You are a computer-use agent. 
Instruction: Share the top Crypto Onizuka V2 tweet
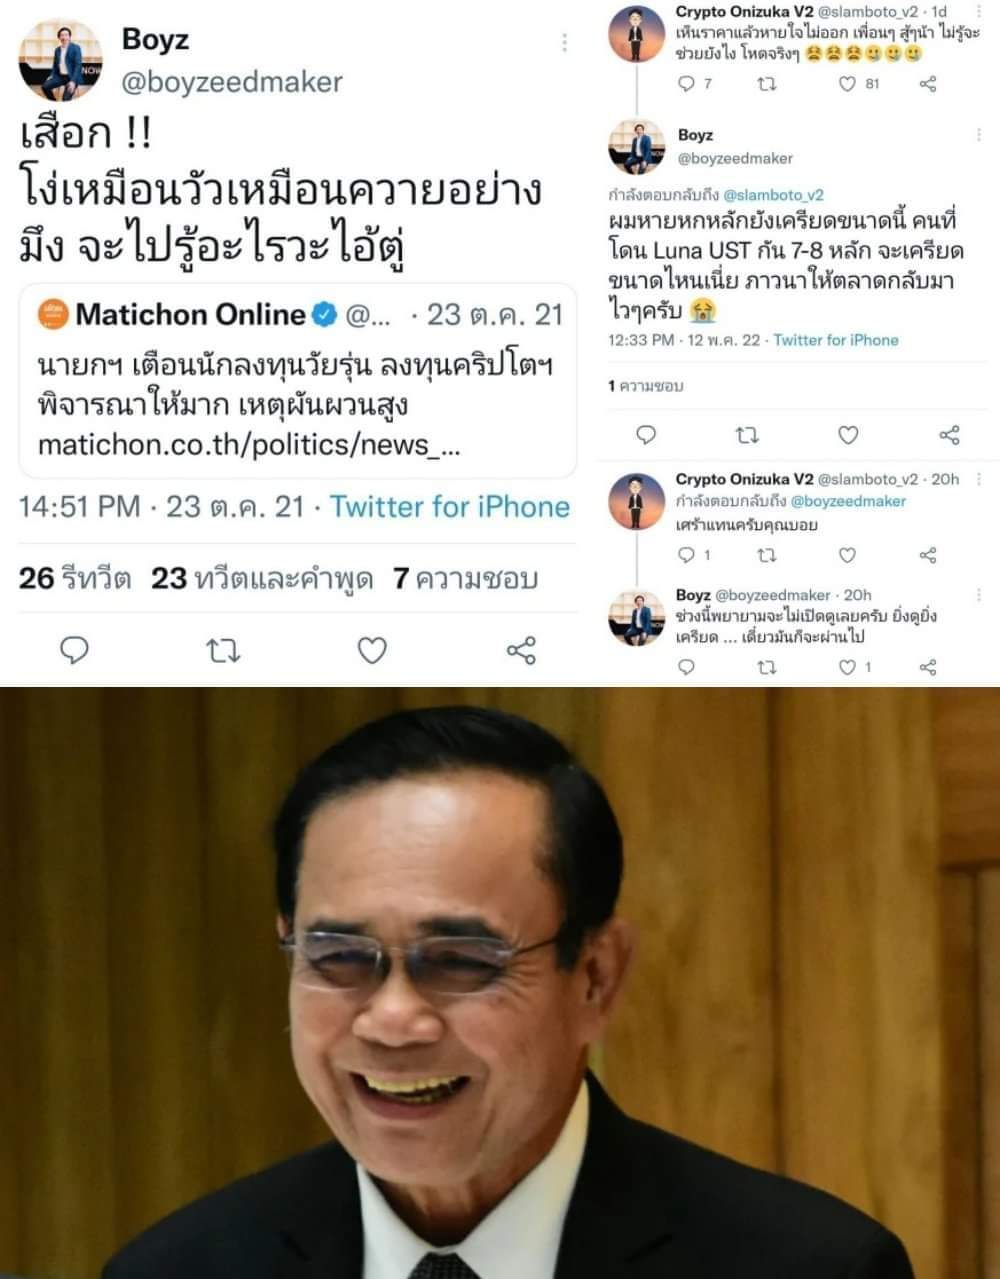[928, 84]
